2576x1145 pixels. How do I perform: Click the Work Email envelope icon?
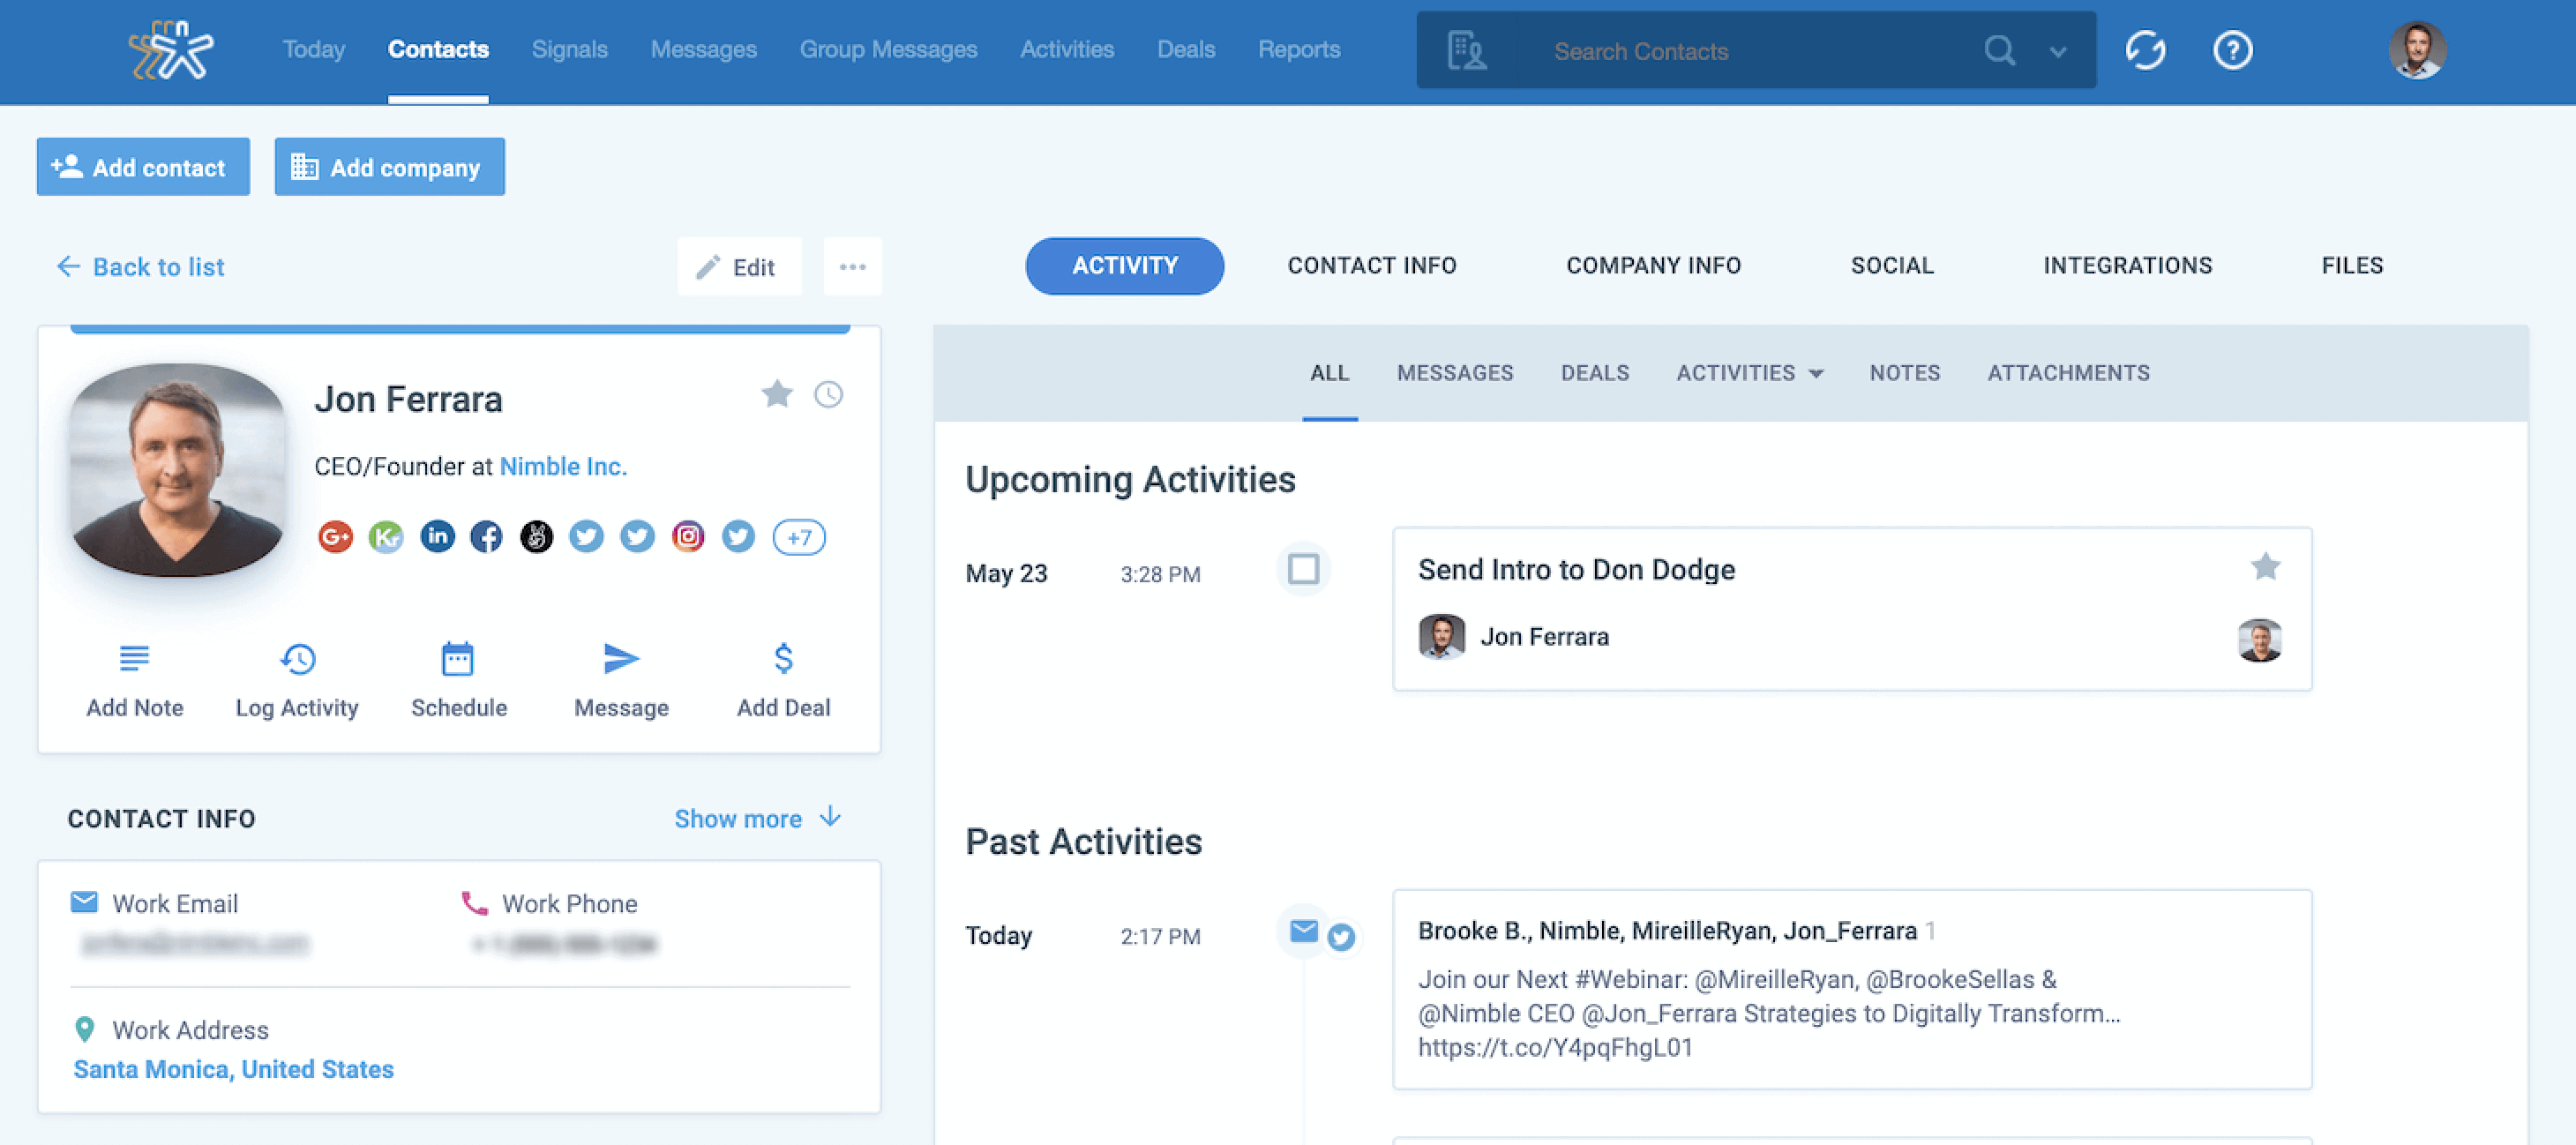(x=85, y=902)
